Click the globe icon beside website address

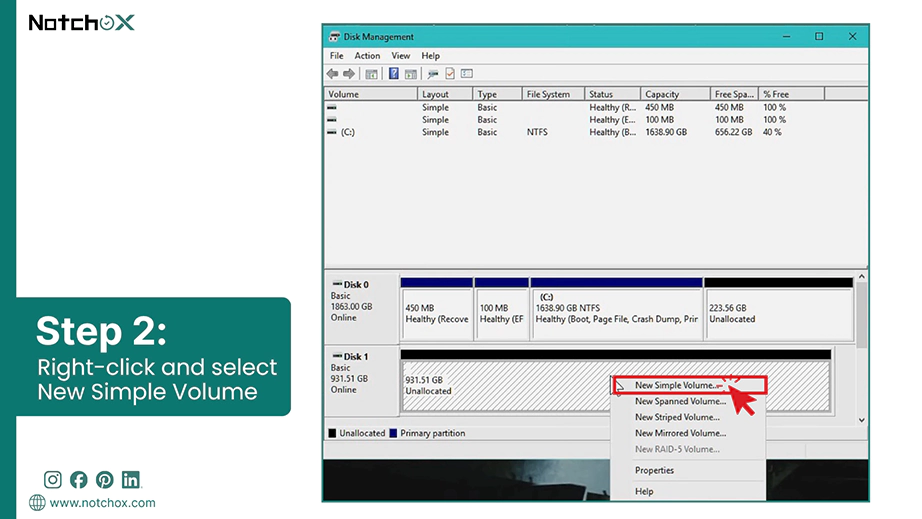(x=37, y=503)
